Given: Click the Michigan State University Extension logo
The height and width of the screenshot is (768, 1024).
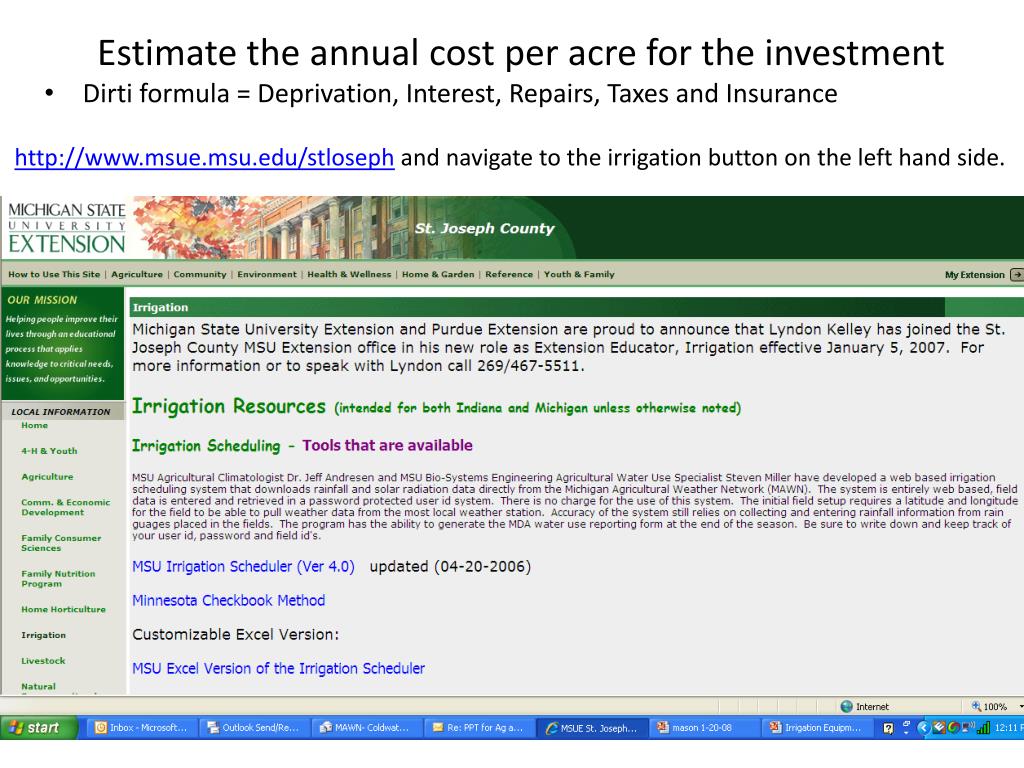Looking at the screenshot, I should [x=66, y=228].
